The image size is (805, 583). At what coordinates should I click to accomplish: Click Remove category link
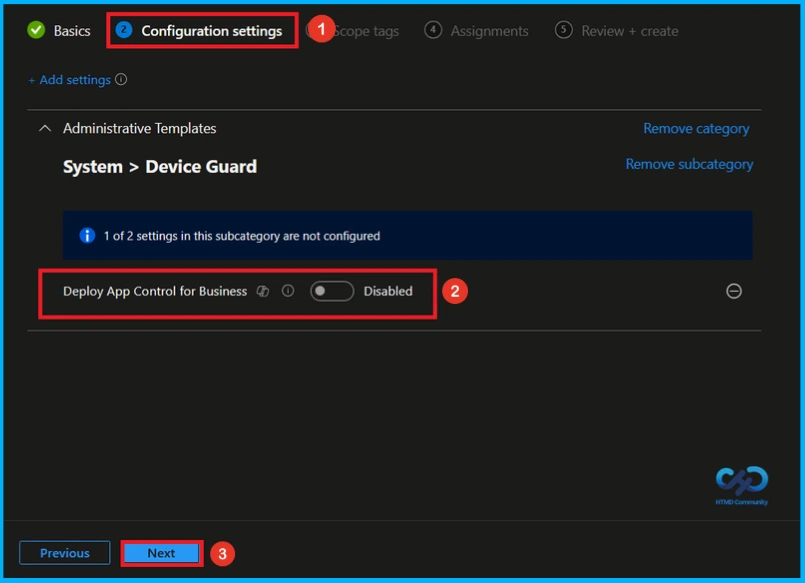click(x=696, y=128)
